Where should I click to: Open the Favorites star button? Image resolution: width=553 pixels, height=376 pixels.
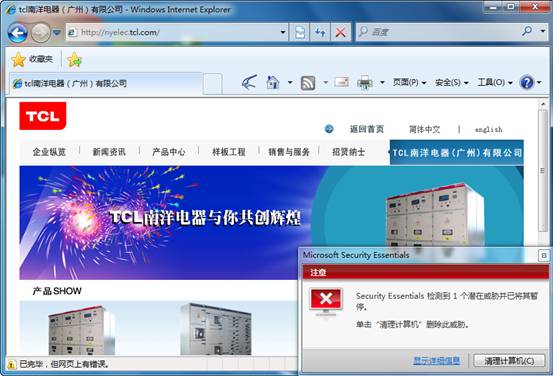tap(32, 59)
